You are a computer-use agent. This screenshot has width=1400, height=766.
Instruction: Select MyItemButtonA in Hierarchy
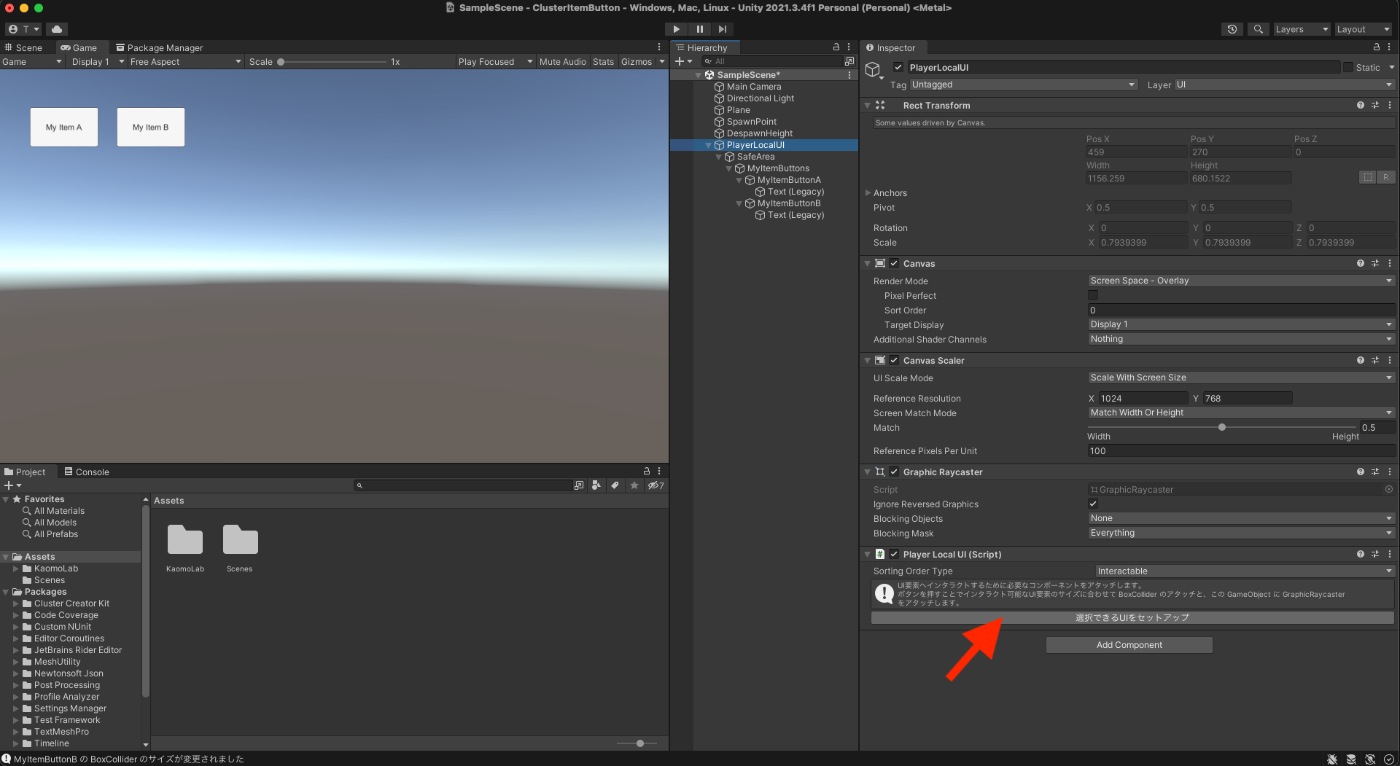(x=789, y=180)
